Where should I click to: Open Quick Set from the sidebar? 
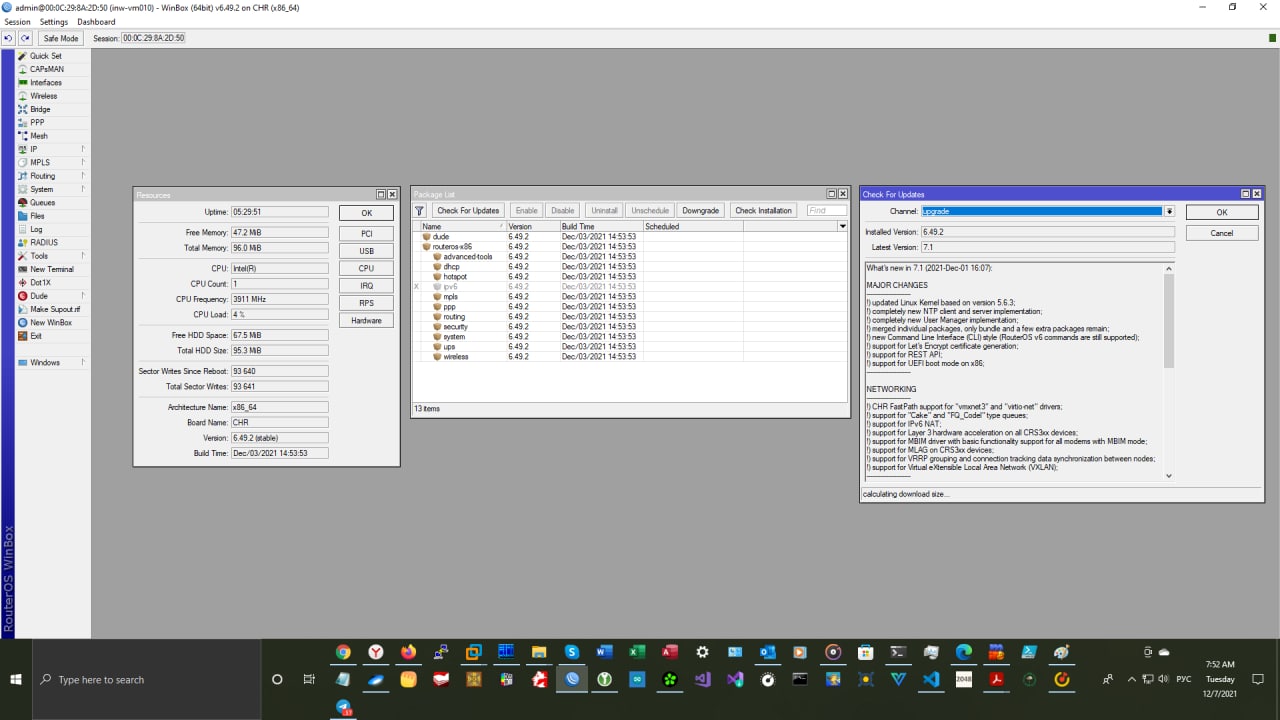pyautogui.click(x=45, y=56)
